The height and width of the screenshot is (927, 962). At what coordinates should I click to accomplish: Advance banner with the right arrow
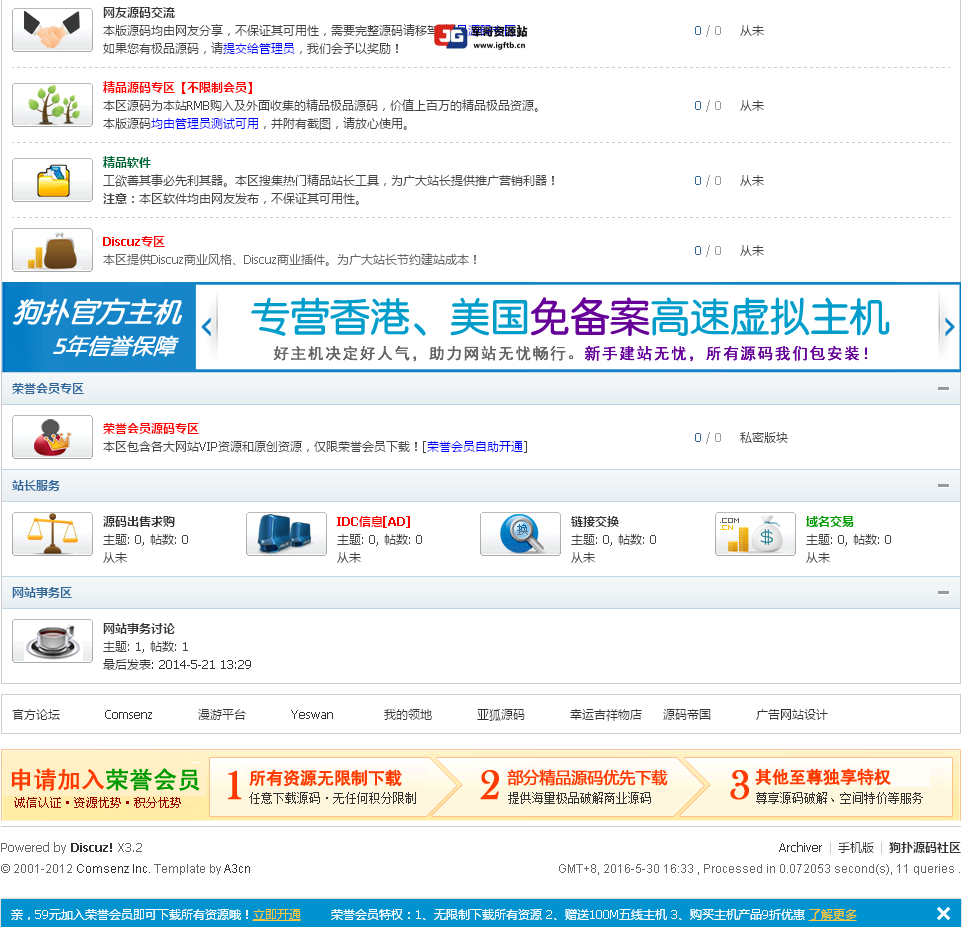tap(948, 327)
